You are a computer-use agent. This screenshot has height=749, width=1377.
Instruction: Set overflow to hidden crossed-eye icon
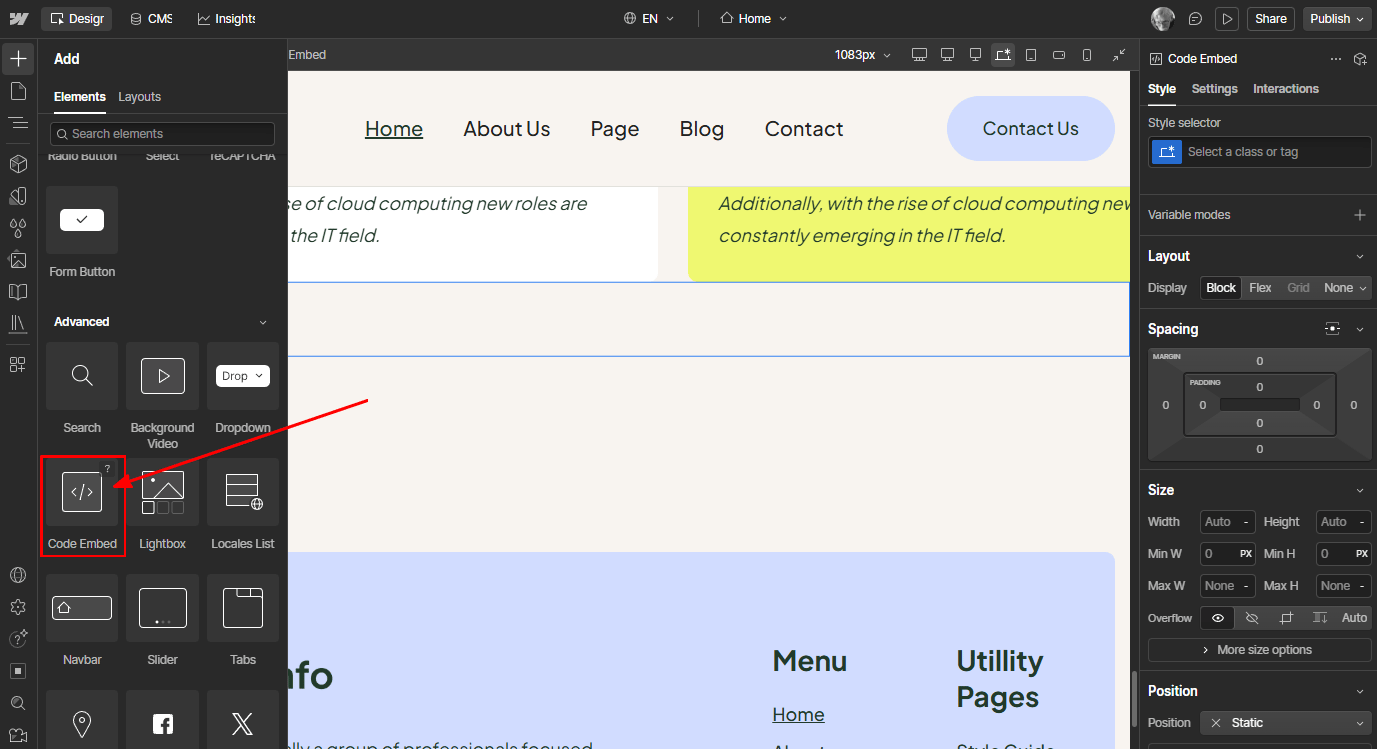tap(1252, 618)
